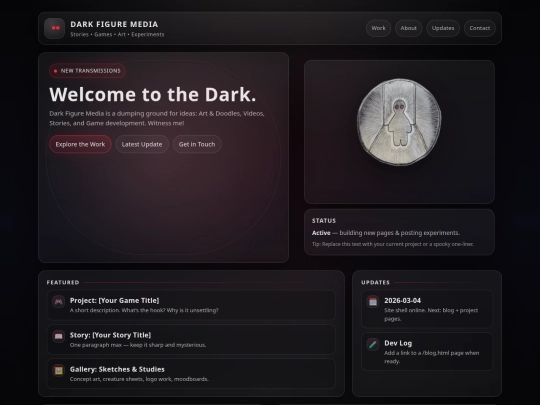This screenshot has width=540, height=405.
Task: Click the STATUS card heading
Action: click(x=324, y=221)
